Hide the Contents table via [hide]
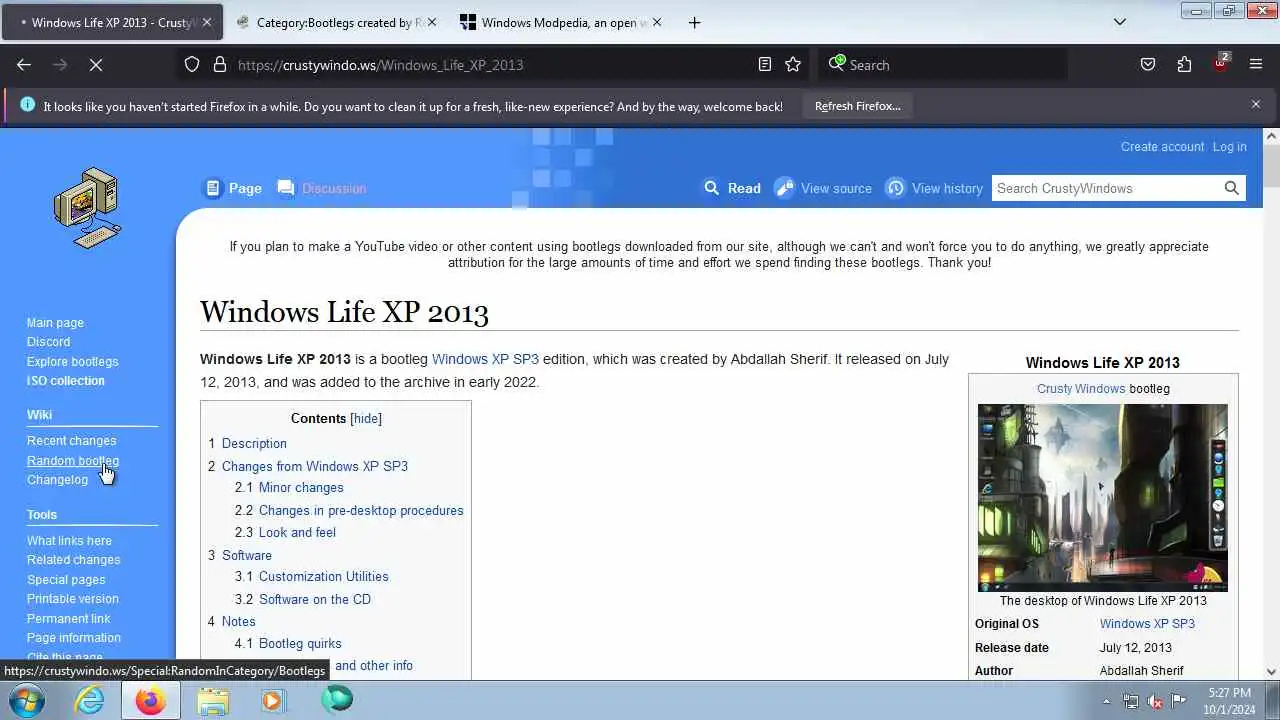 (x=366, y=419)
